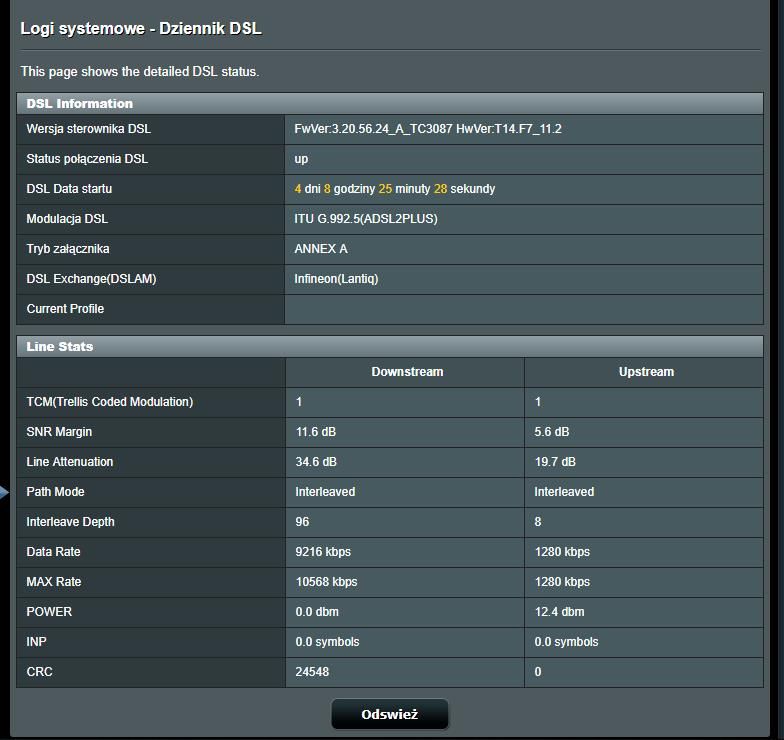Click the upstream POWER 12.4 dbm value
This screenshot has width=784, height=740.
point(559,612)
